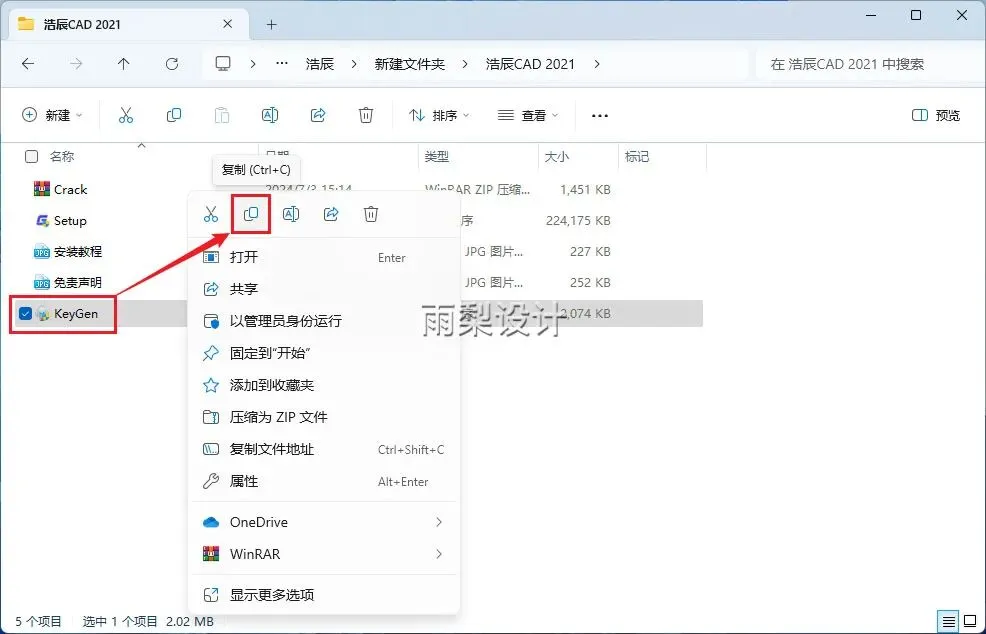This screenshot has height=634, width=986.
Task: Sort by the 大小 column header
Action: click(557, 157)
